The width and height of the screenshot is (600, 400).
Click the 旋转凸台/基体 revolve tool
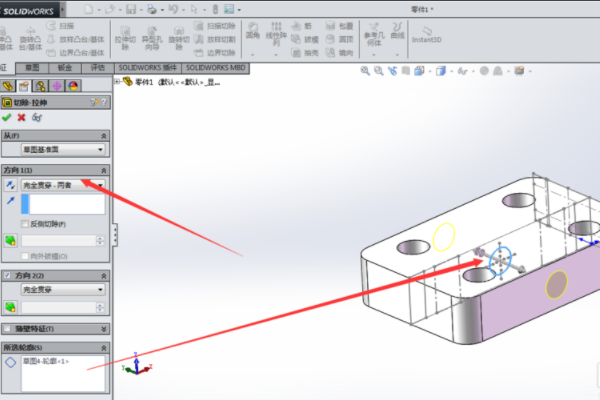pos(30,39)
